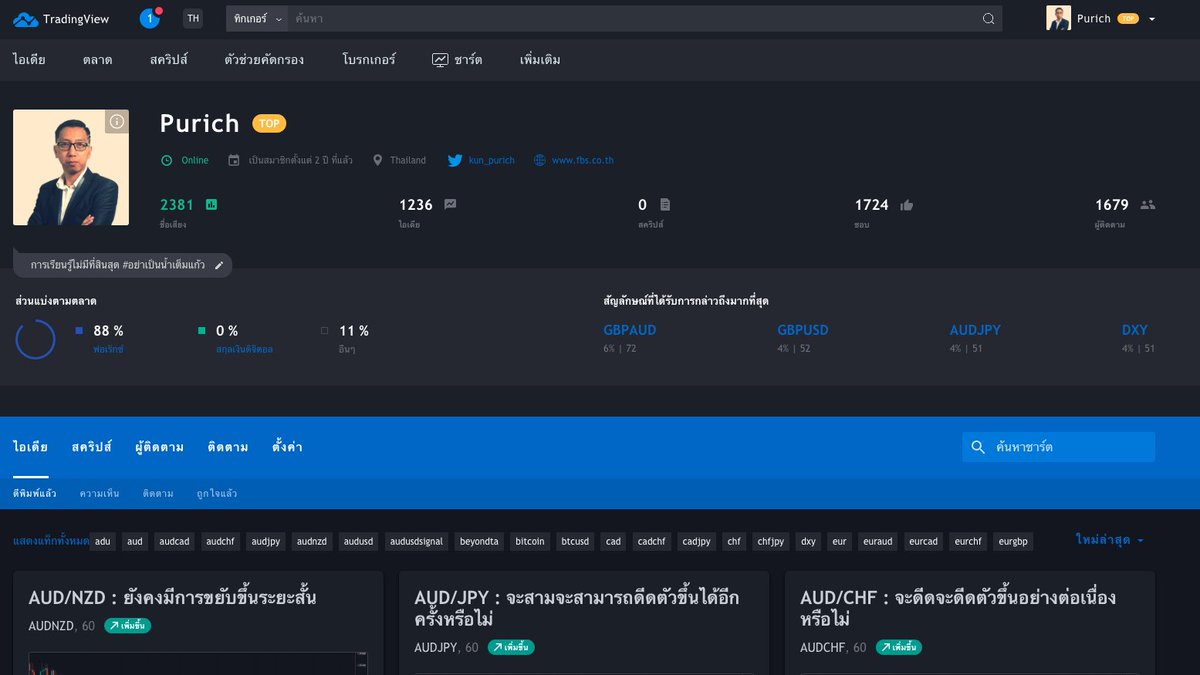Viewport: 1200px width, 675px height.
Task: Click the green 0 % cryptocurrency legend swatch
Action: click(x=202, y=330)
